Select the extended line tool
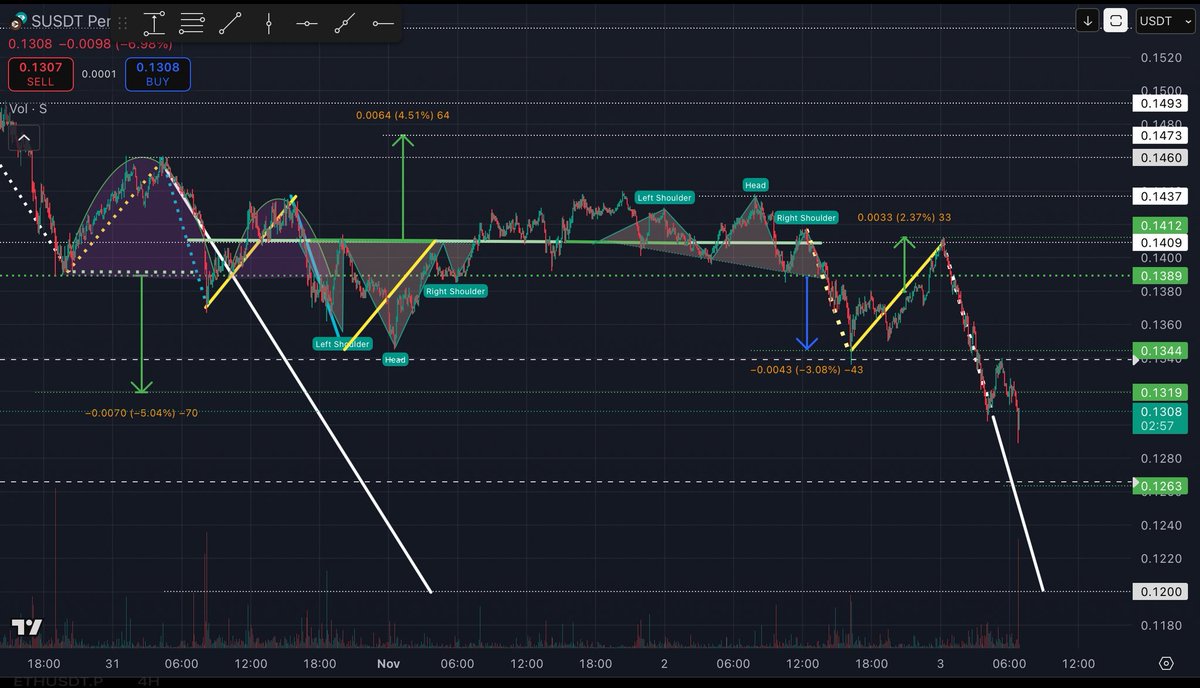 345,23
